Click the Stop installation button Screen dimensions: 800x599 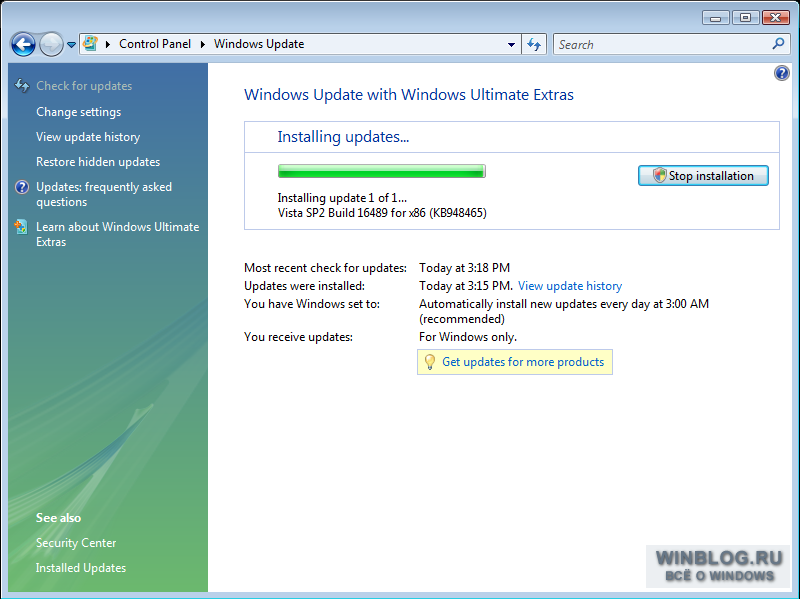(703, 176)
